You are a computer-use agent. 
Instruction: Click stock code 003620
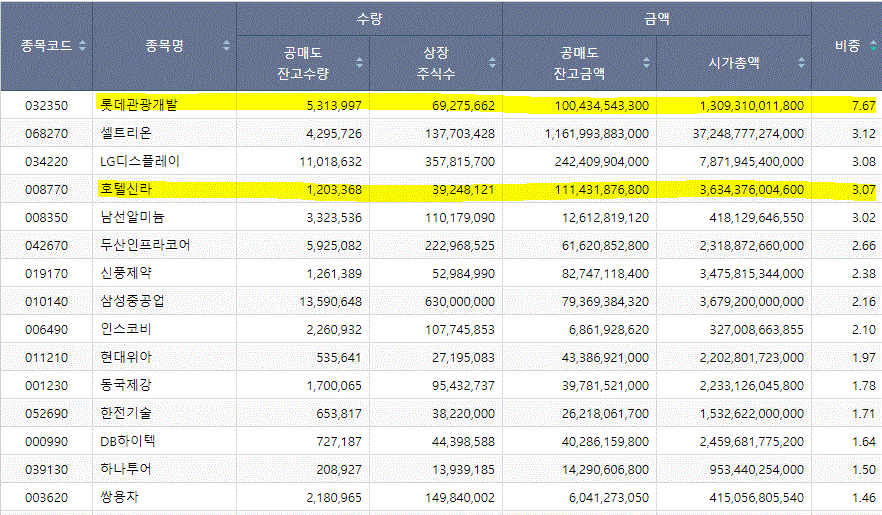[x=46, y=498]
